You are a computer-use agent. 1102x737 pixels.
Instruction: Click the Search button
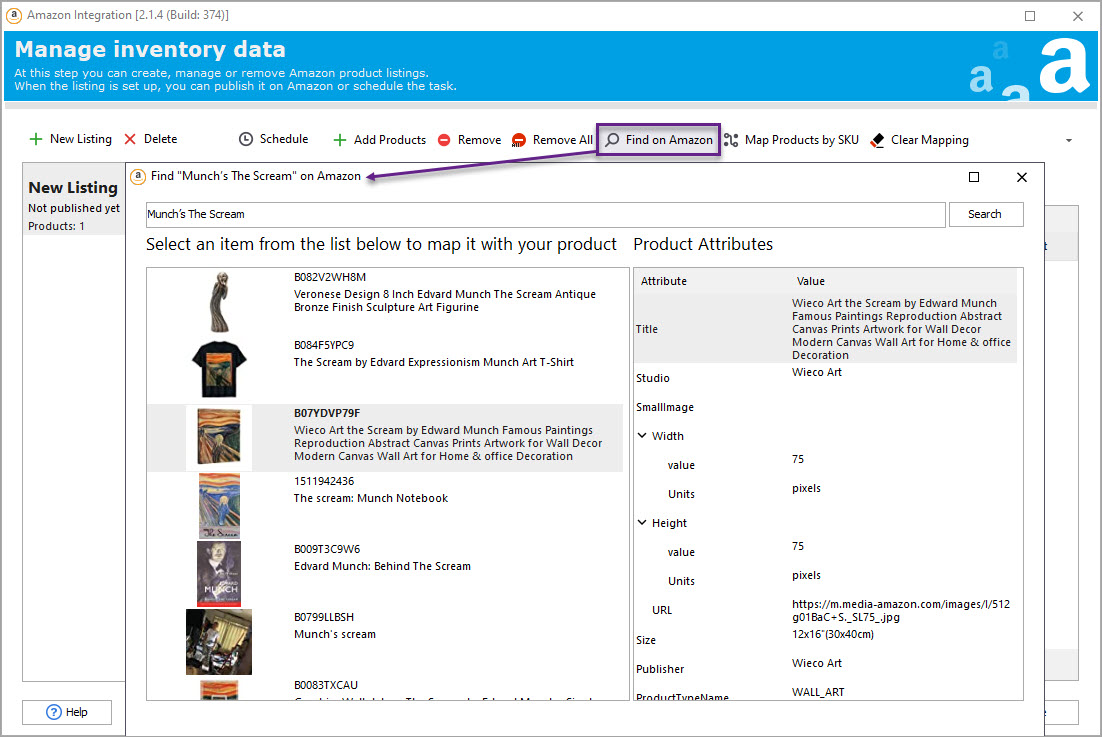985,214
